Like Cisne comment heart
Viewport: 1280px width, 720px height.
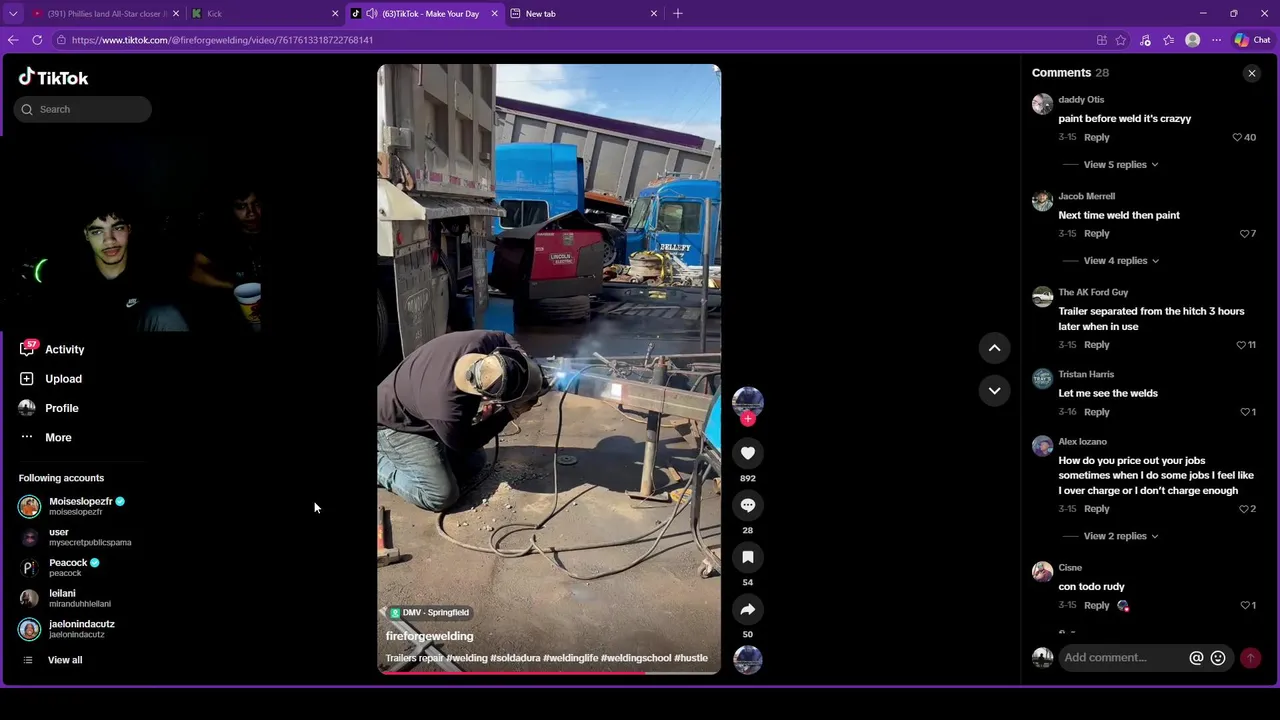[x=1245, y=606]
